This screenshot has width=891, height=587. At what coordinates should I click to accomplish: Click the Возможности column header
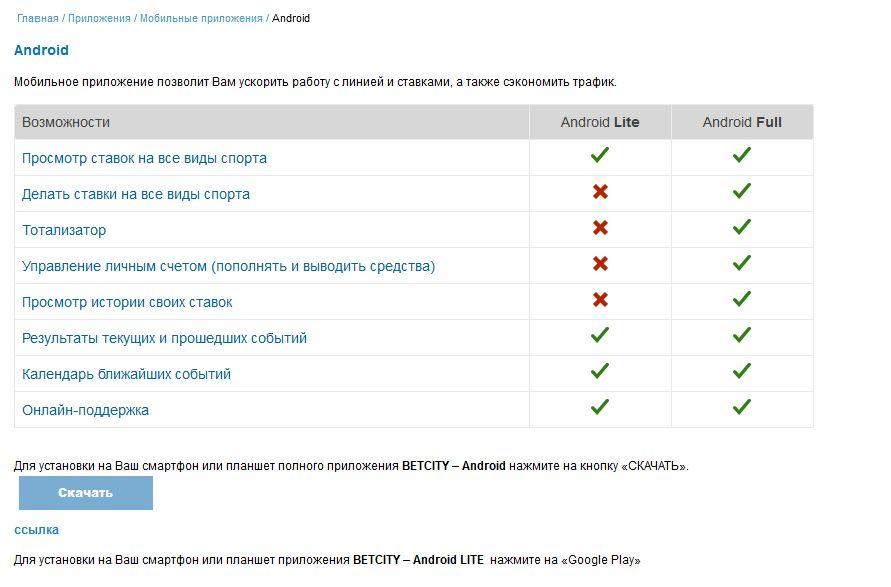(x=66, y=122)
